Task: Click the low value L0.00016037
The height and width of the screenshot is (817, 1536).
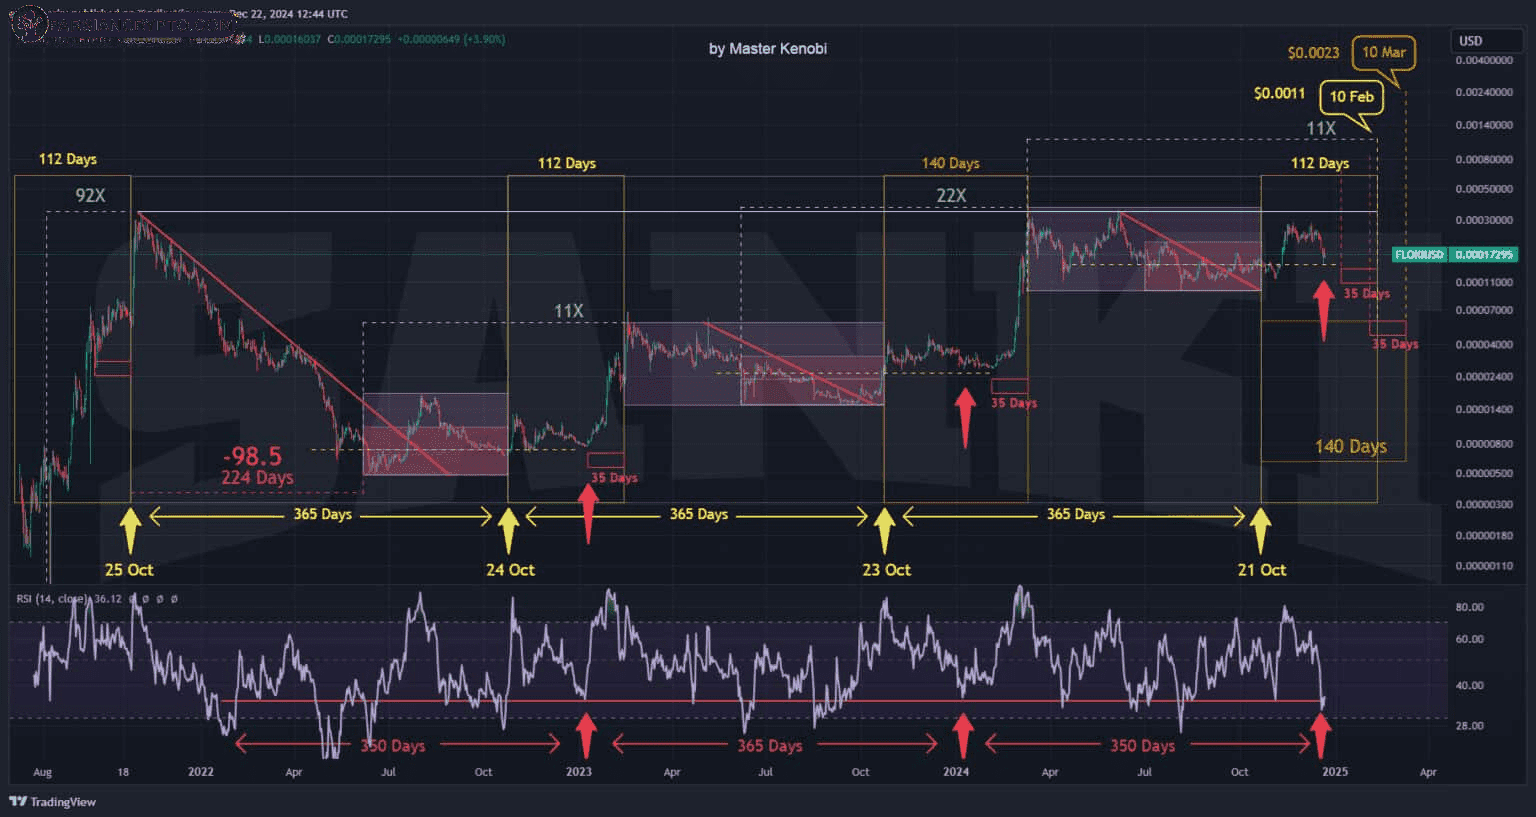Action: pyautogui.click(x=290, y=39)
